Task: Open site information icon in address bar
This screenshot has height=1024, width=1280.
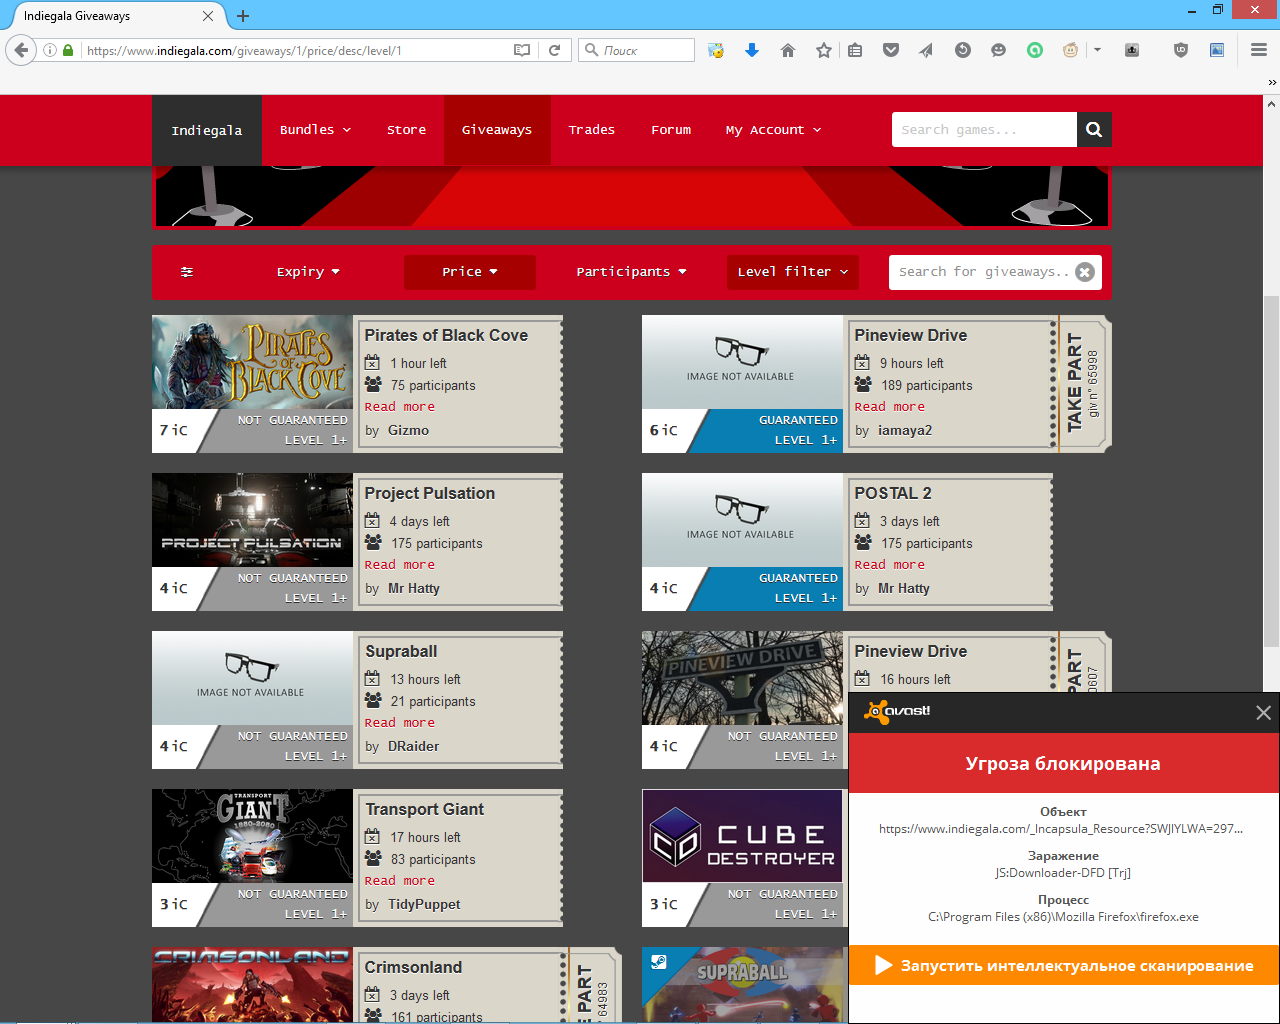Action: [x=50, y=50]
